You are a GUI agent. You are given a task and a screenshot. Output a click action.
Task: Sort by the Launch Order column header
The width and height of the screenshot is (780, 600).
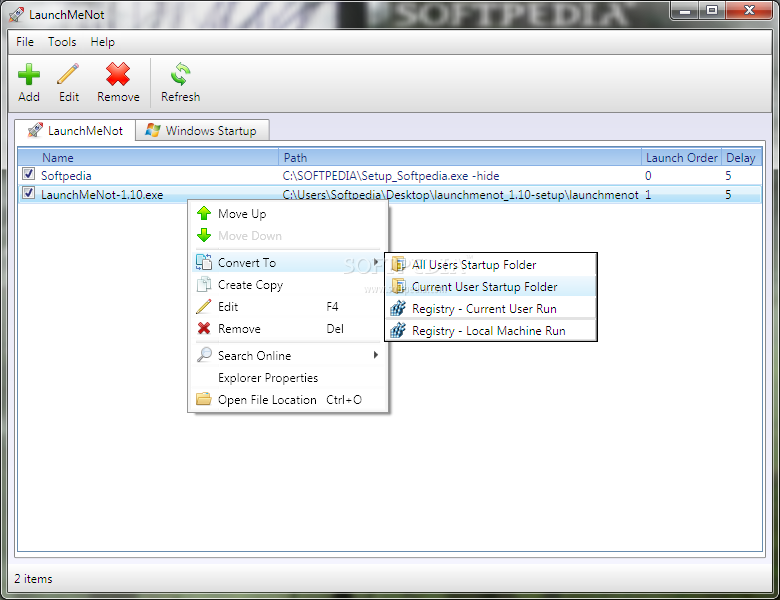click(682, 158)
